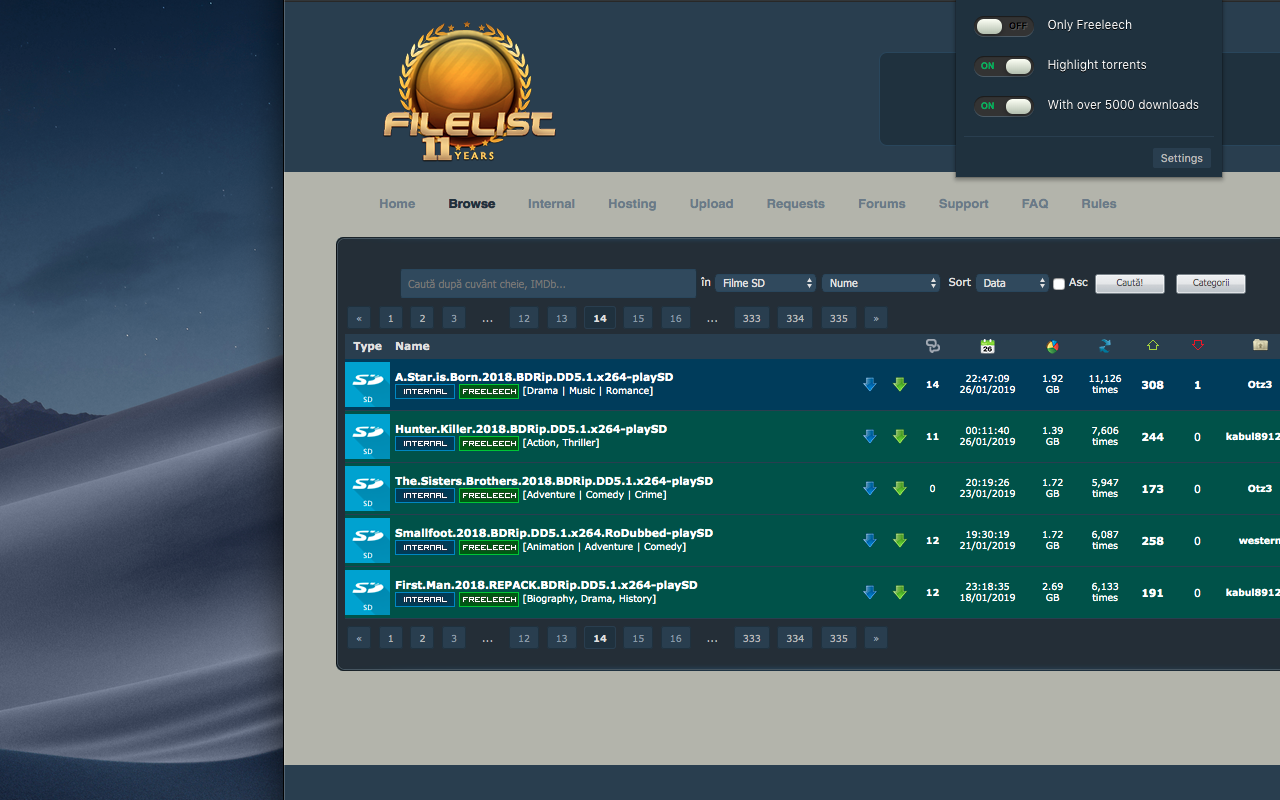This screenshot has height=800, width=1280.
Task: Click the green arrow icon for The.Sisters.Brothers
Action: point(899,489)
